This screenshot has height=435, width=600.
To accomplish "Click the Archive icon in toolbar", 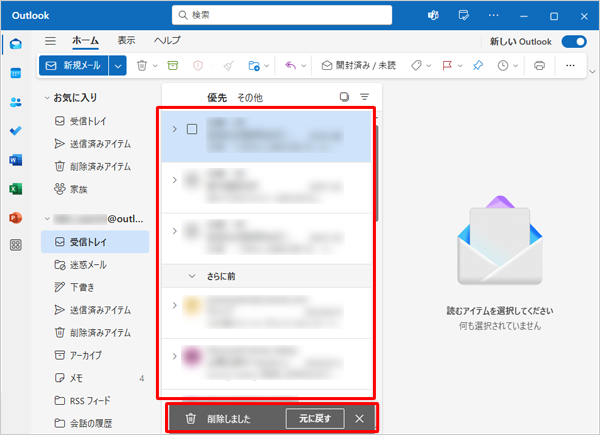I will (173, 65).
